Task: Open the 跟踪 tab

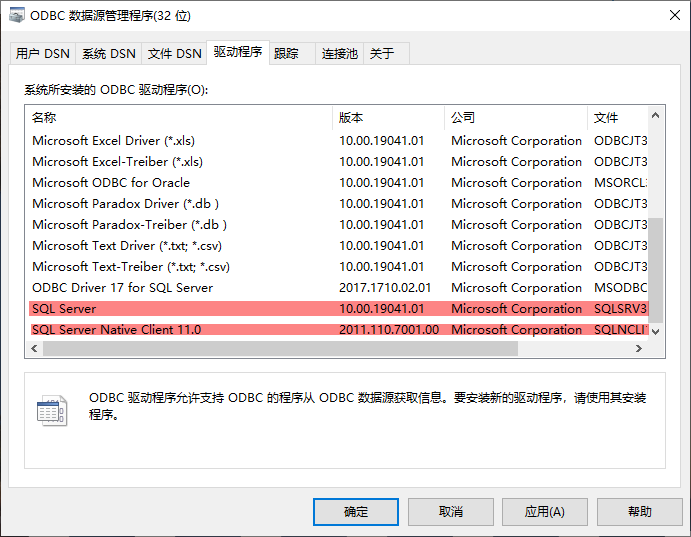Action: coord(292,54)
